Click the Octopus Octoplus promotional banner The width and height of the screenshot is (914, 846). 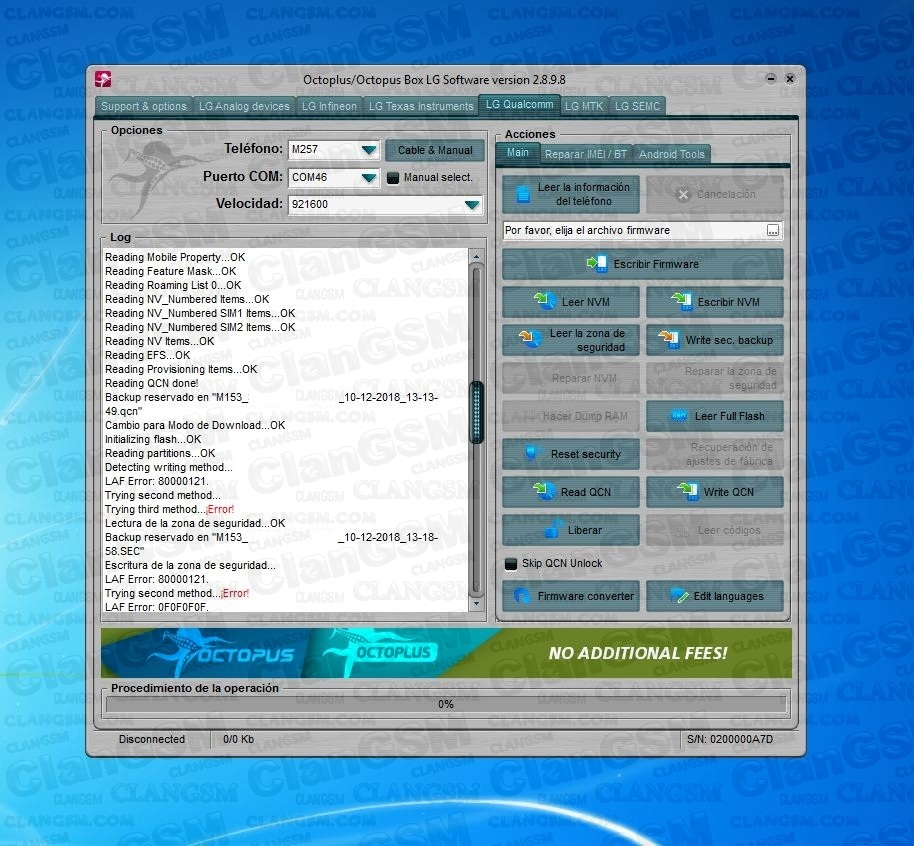click(446, 652)
